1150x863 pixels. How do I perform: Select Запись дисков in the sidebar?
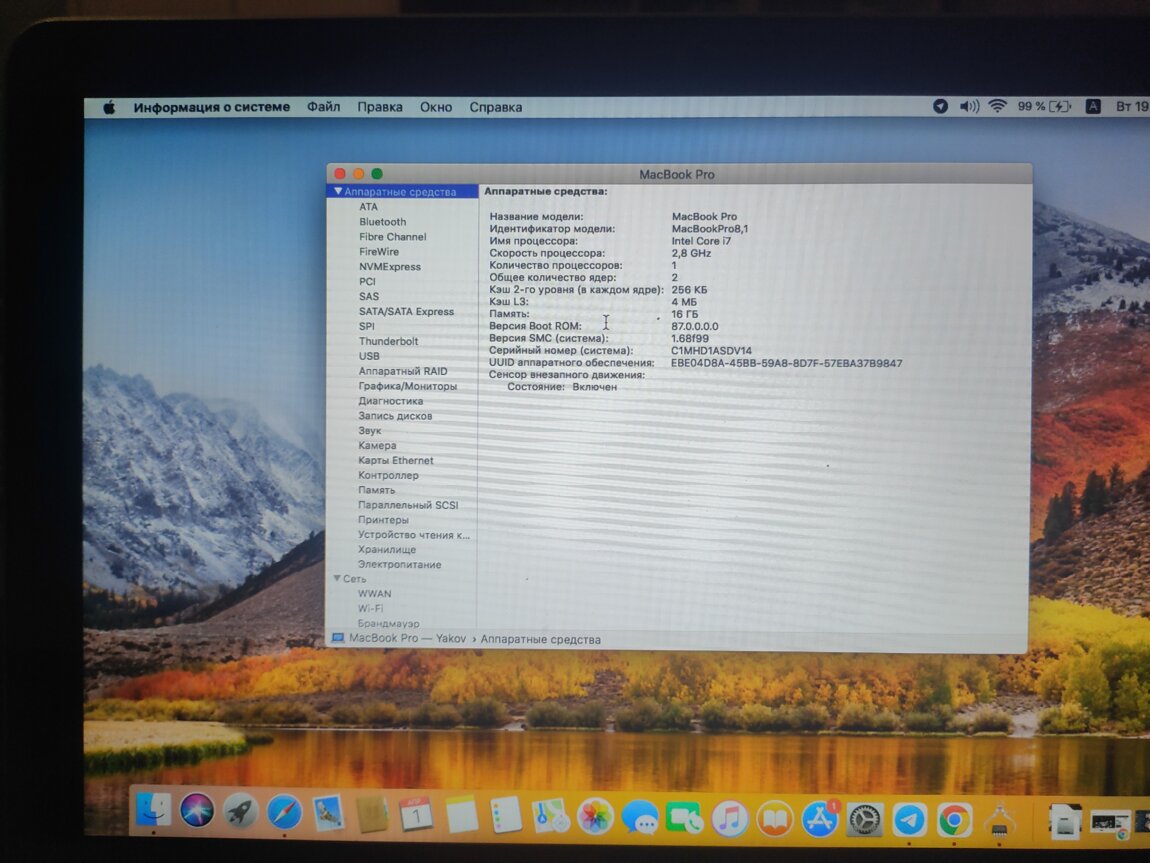[395, 416]
